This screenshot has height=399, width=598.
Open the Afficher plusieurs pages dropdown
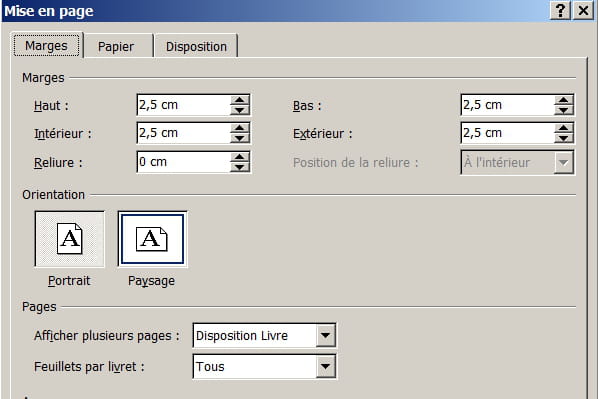tap(325, 336)
